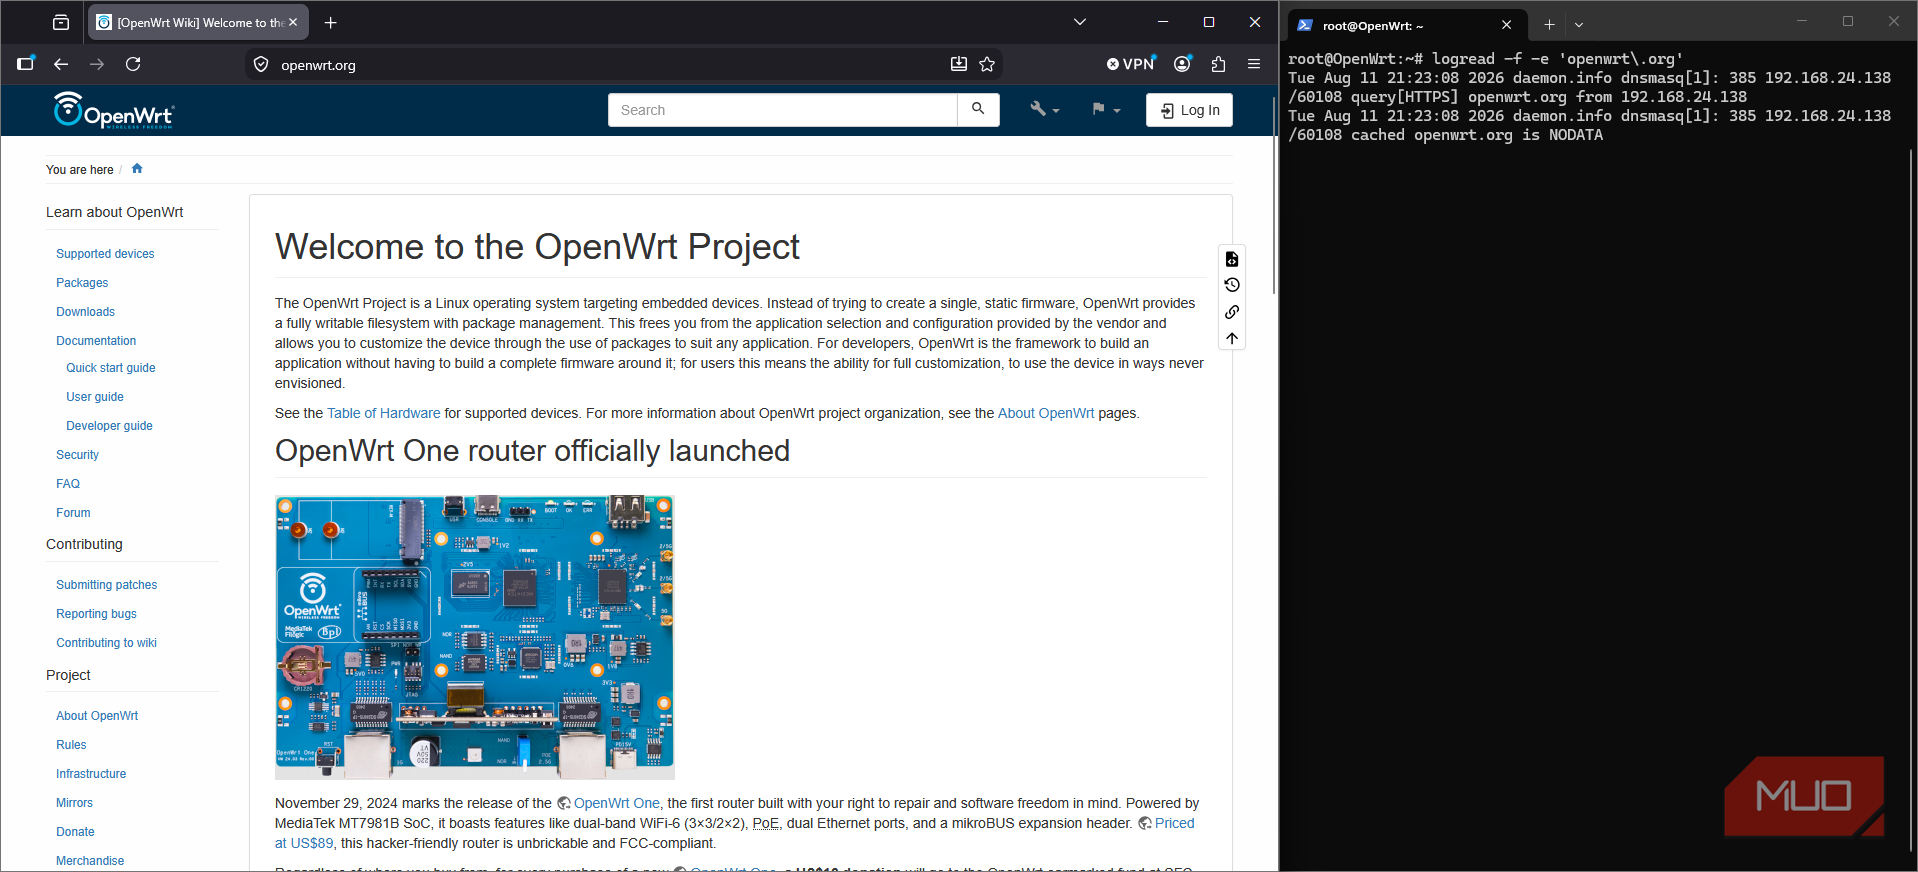Click the wiki search magnifier button
The width and height of the screenshot is (1918, 872).
[978, 110]
